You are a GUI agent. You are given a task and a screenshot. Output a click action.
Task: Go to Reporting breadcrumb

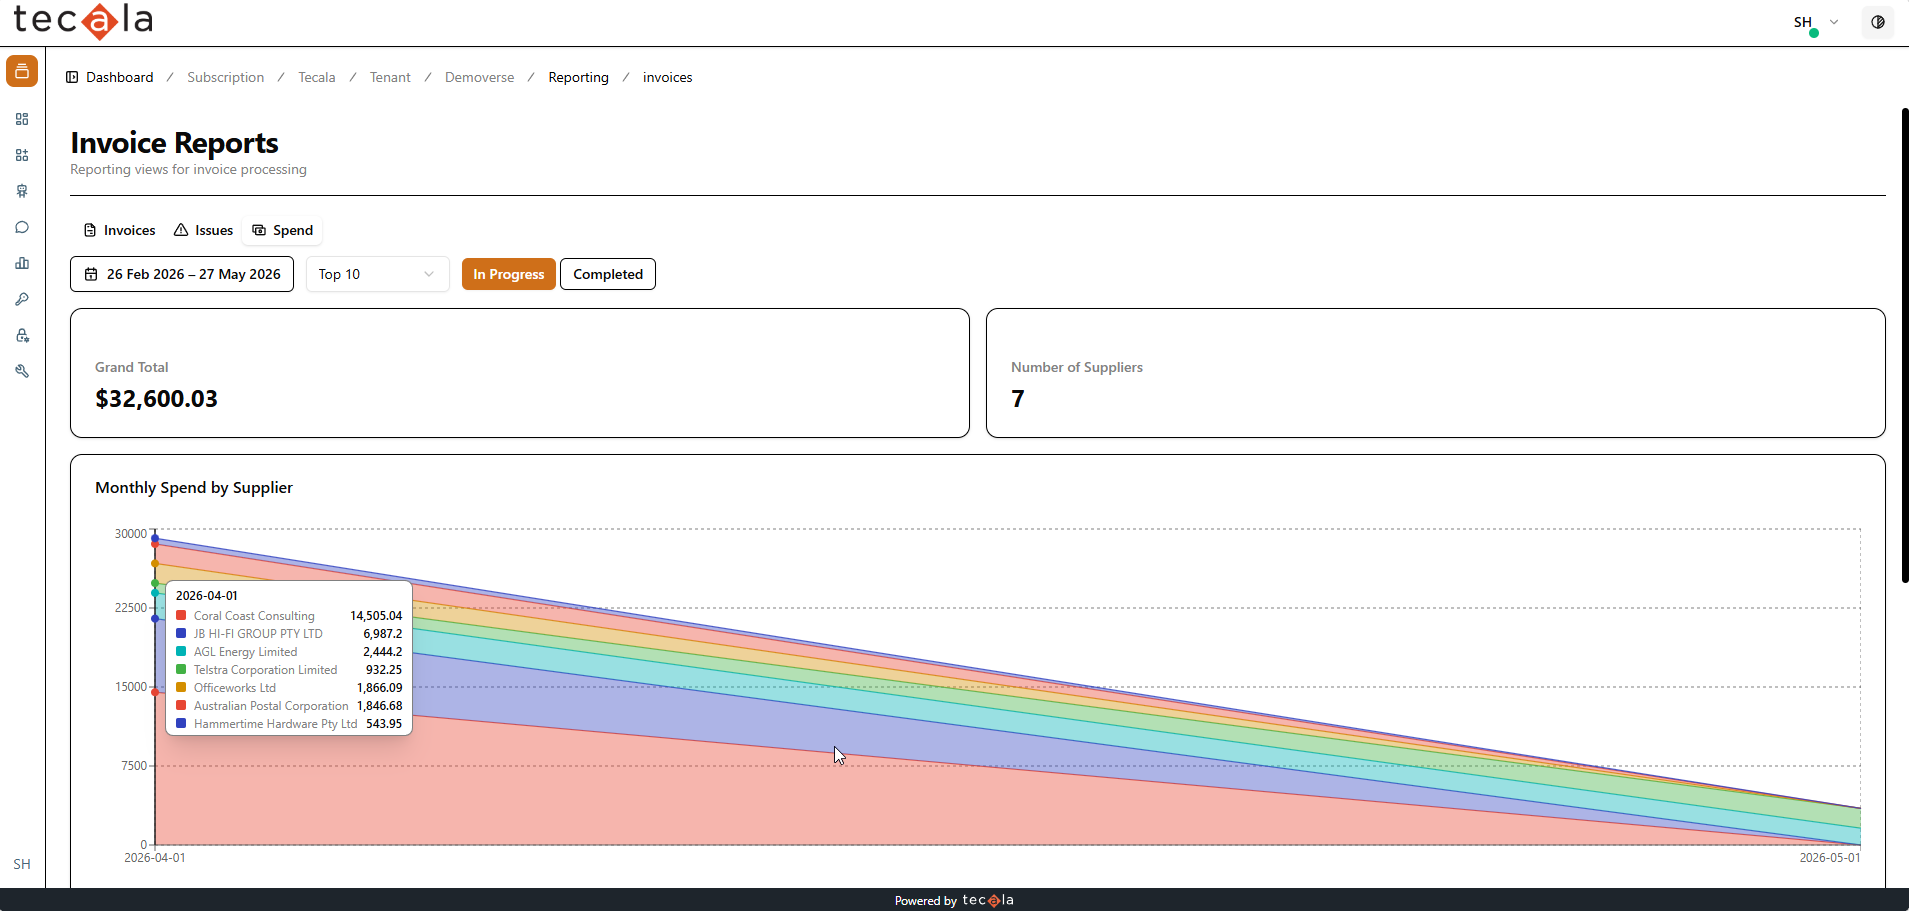coord(578,77)
